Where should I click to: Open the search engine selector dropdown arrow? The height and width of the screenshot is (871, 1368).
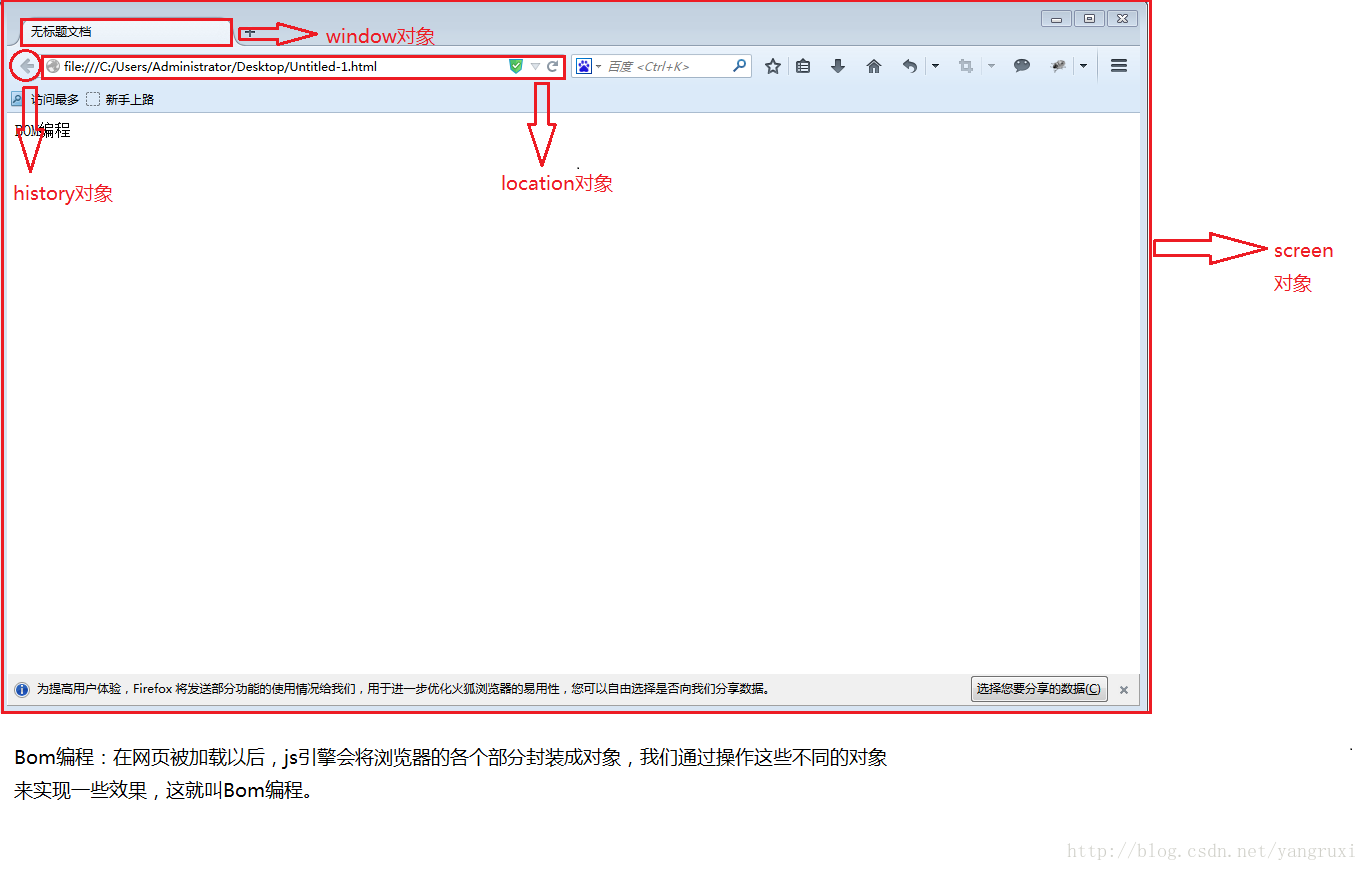click(x=598, y=67)
